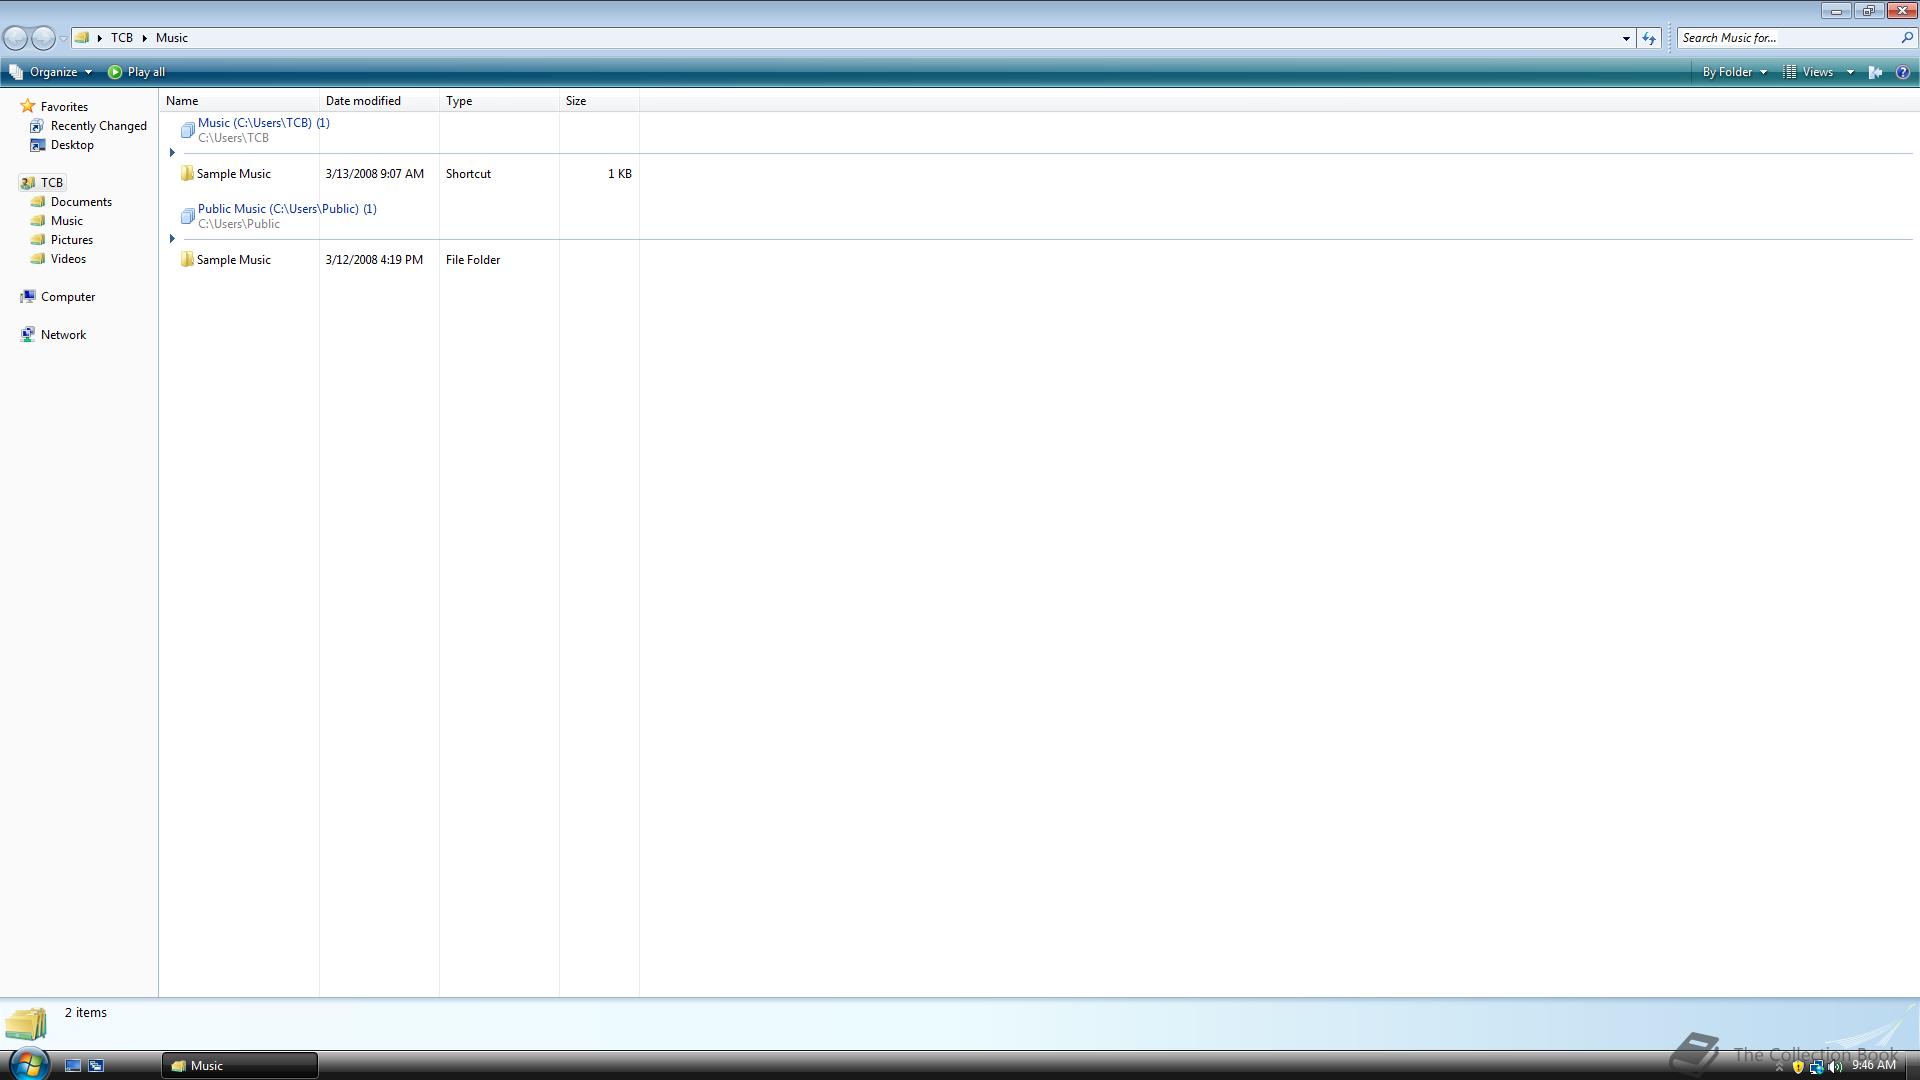Viewport: 1920px width, 1080px height.
Task: Click the security shield tray icon
Action: point(1798,1067)
